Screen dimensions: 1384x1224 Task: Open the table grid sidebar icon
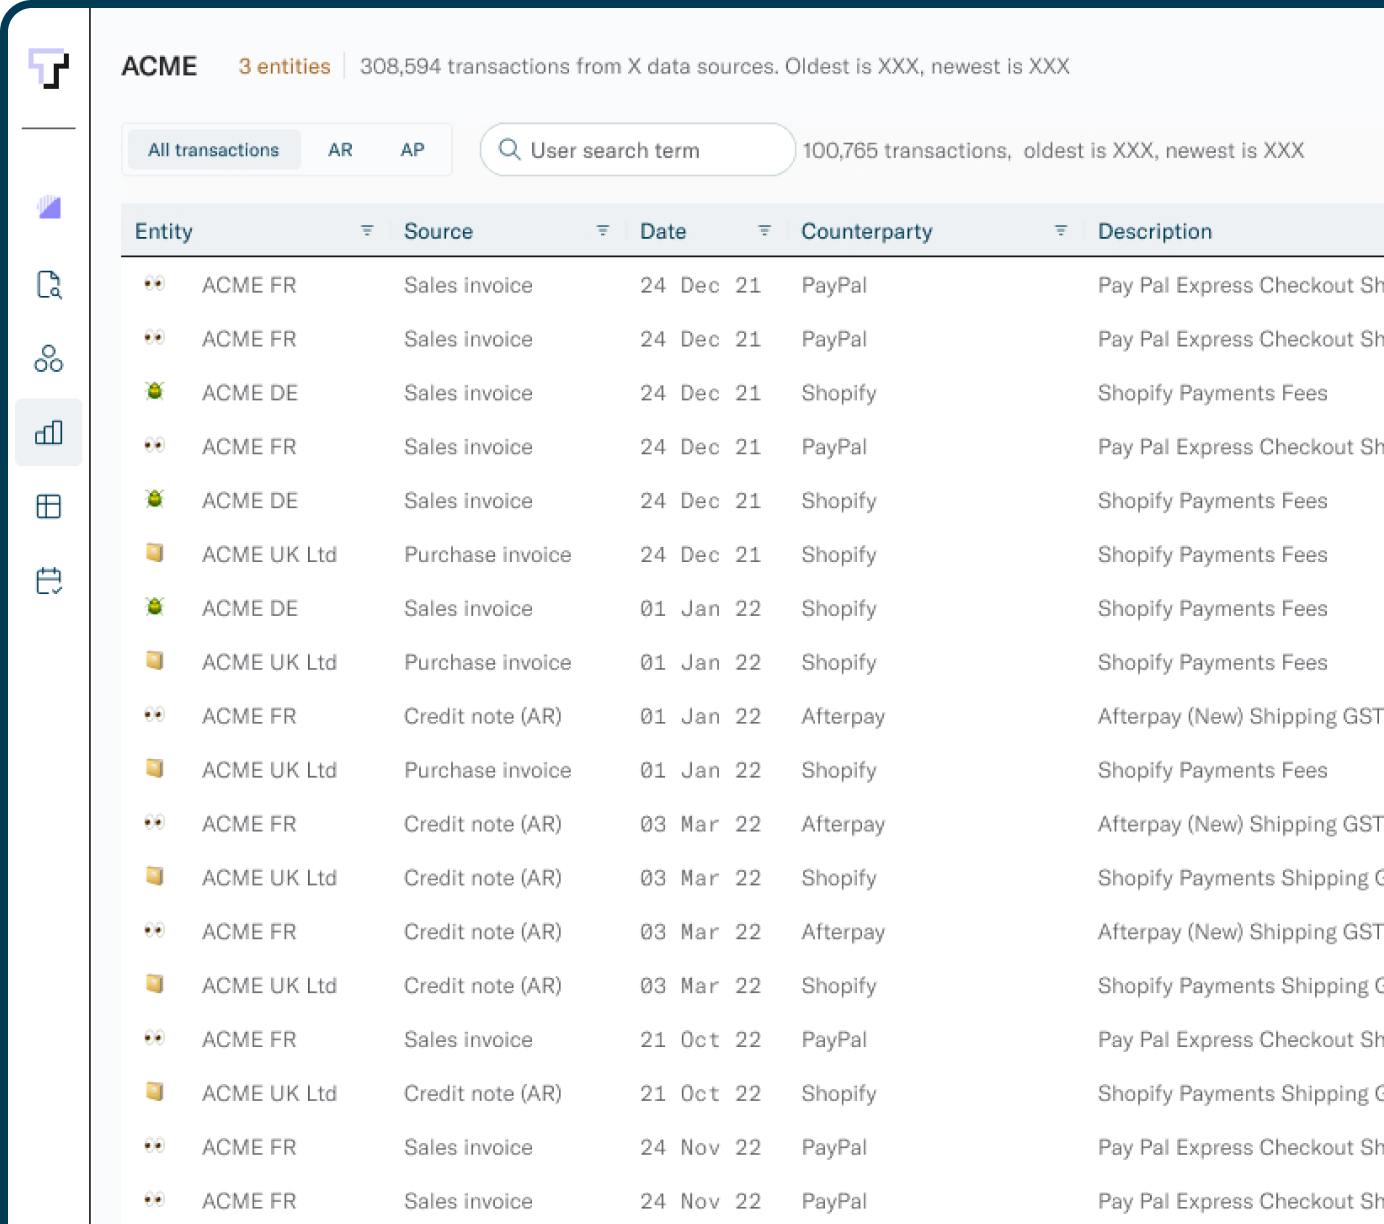point(49,507)
